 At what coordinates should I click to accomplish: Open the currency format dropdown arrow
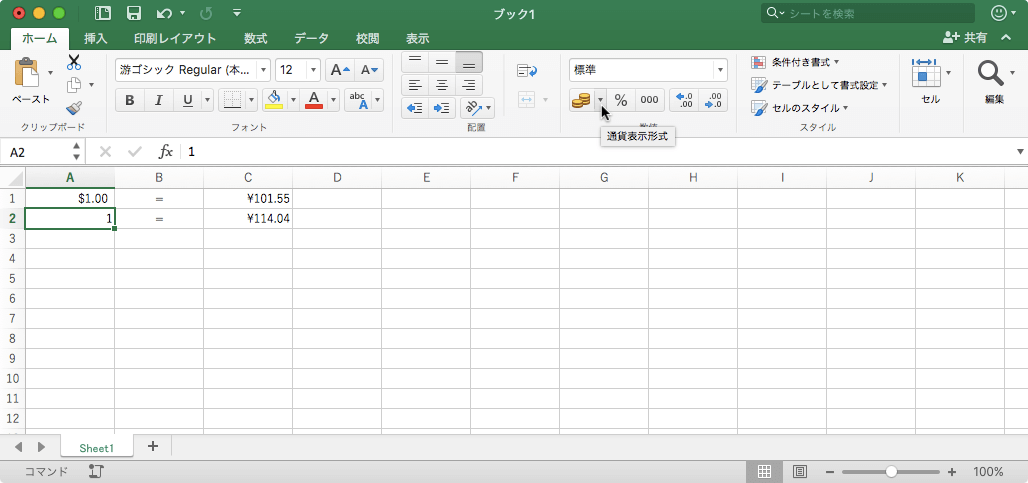point(601,100)
